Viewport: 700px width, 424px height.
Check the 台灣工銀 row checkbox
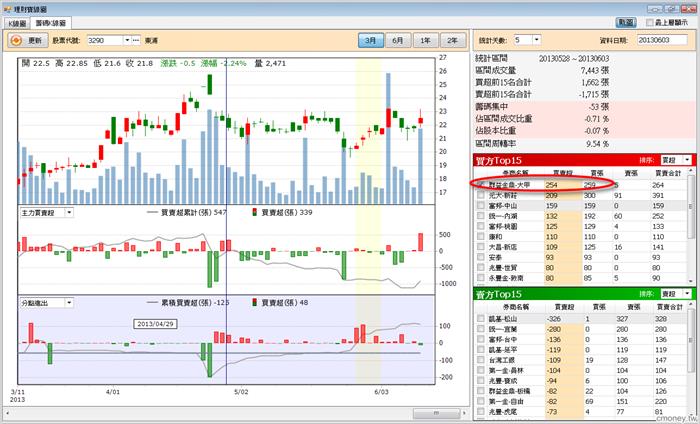(x=481, y=360)
